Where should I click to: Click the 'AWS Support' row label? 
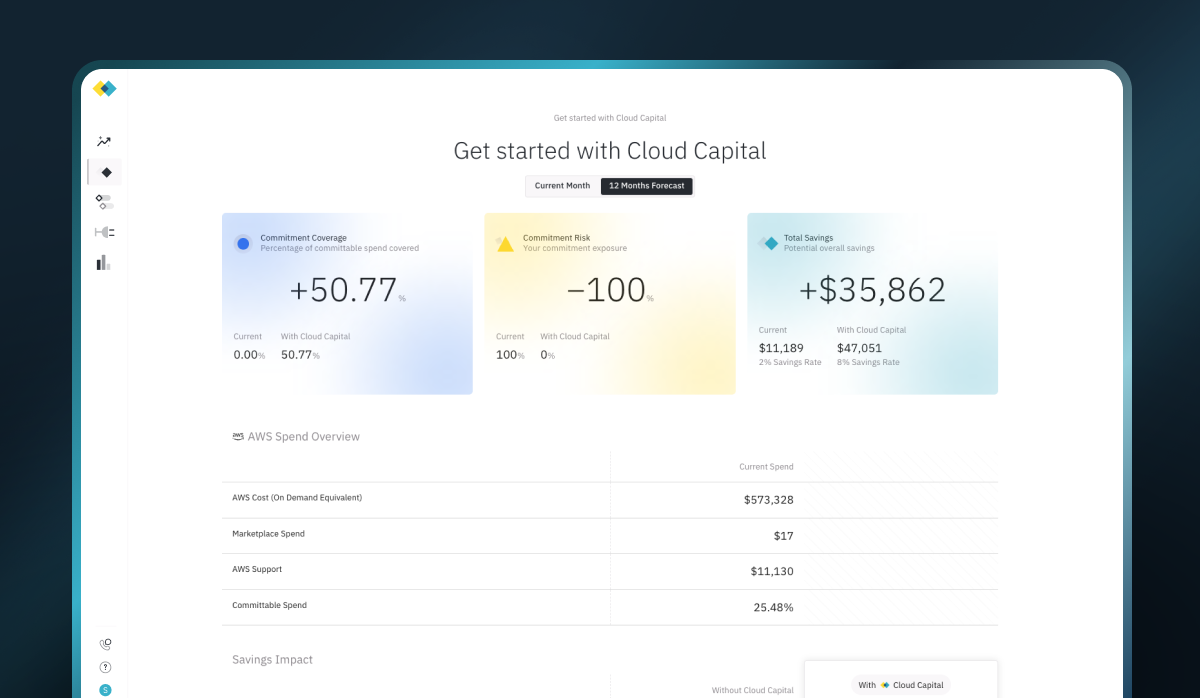click(x=257, y=569)
